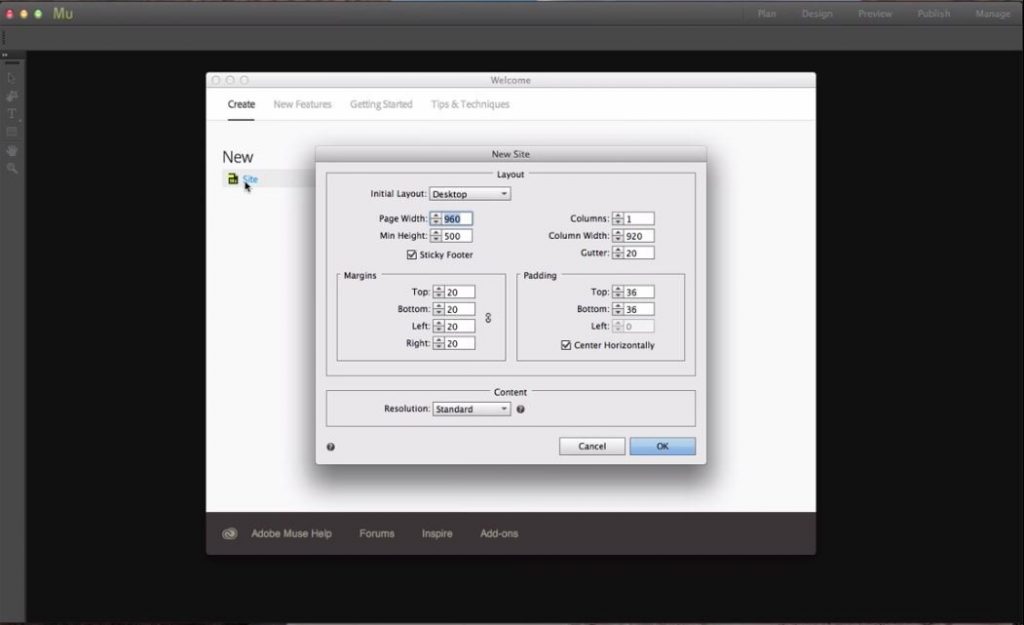1024x625 pixels.
Task: Open the Design view
Action: pyautogui.click(x=817, y=14)
